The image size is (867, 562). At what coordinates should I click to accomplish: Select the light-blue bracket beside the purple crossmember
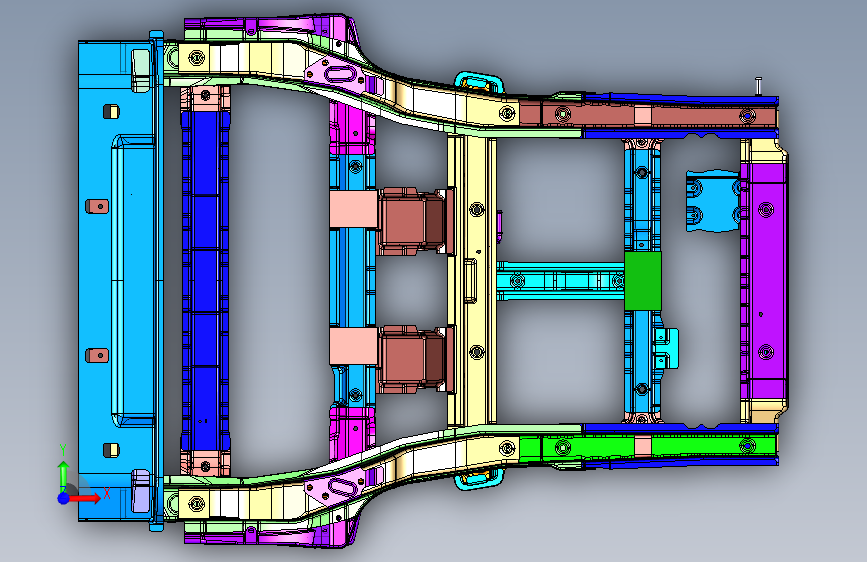point(713,201)
